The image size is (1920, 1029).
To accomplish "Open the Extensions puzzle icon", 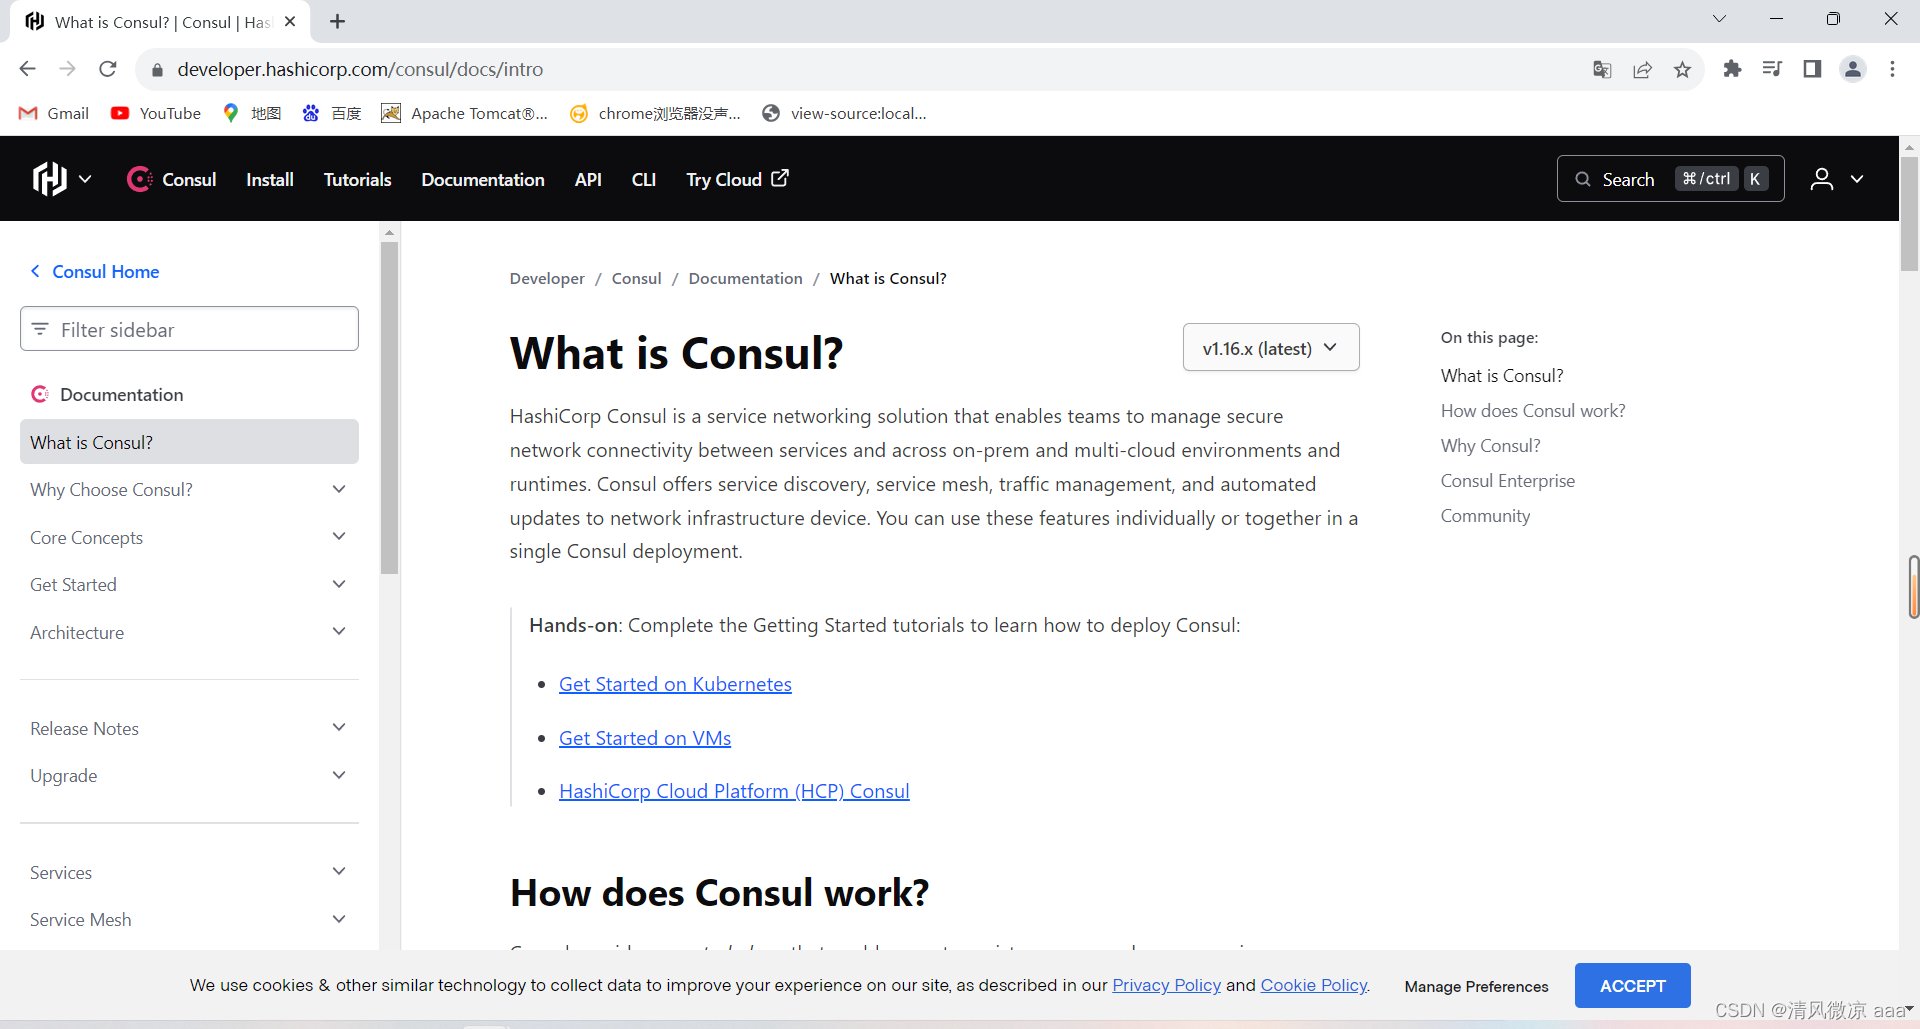I will tap(1732, 69).
